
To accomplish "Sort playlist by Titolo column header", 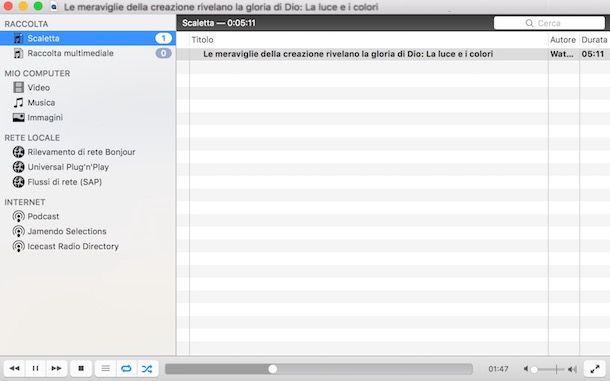I will click(369, 40).
